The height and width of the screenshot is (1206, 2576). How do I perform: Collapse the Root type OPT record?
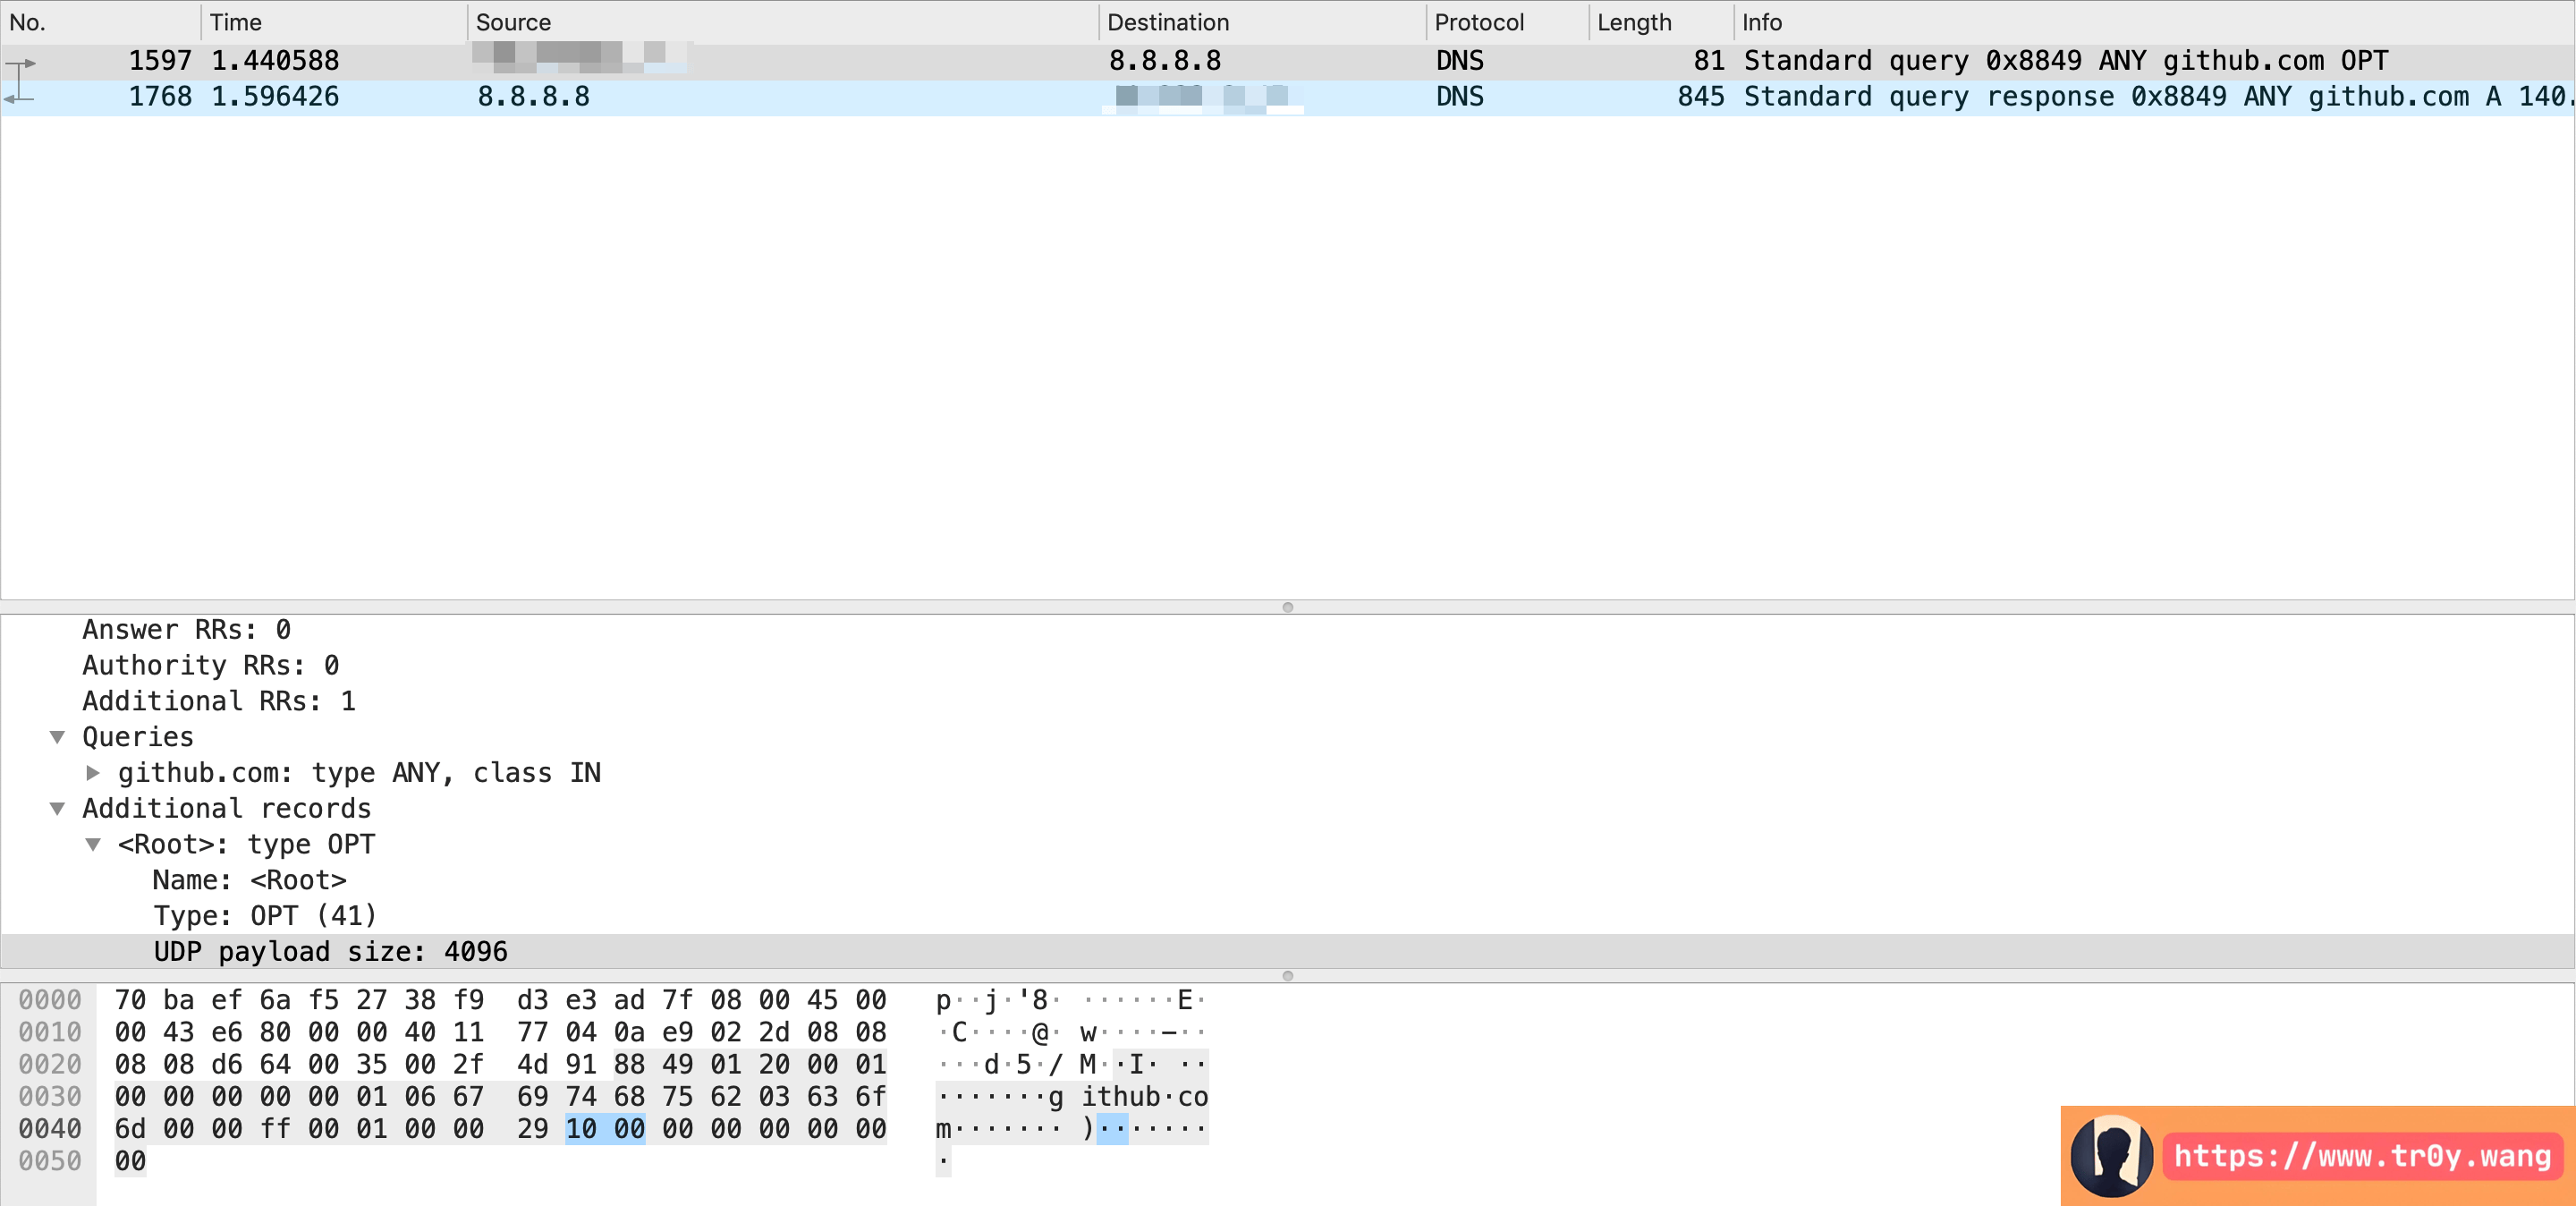click(x=93, y=844)
